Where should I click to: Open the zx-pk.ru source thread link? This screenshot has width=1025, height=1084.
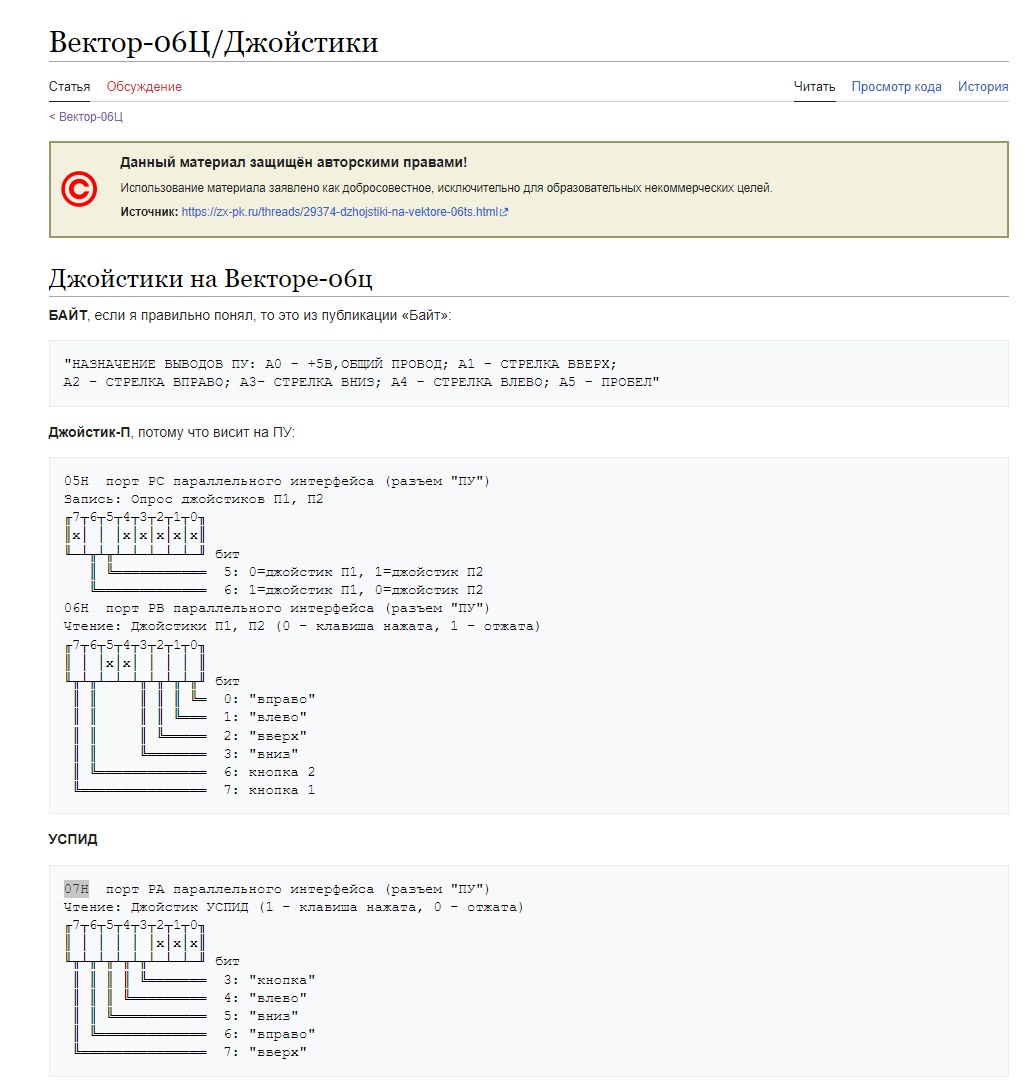point(339,213)
